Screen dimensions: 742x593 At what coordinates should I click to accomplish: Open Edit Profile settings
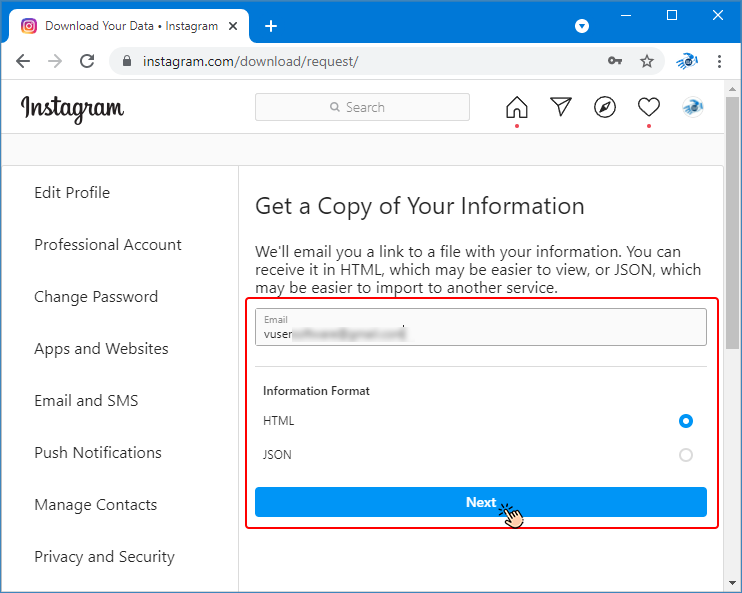72,193
